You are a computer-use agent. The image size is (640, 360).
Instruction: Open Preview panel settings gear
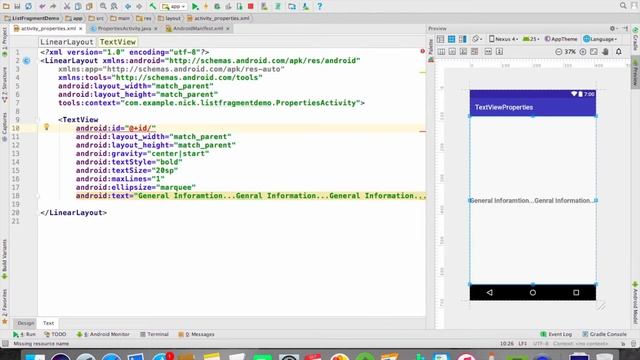click(613, 29)
